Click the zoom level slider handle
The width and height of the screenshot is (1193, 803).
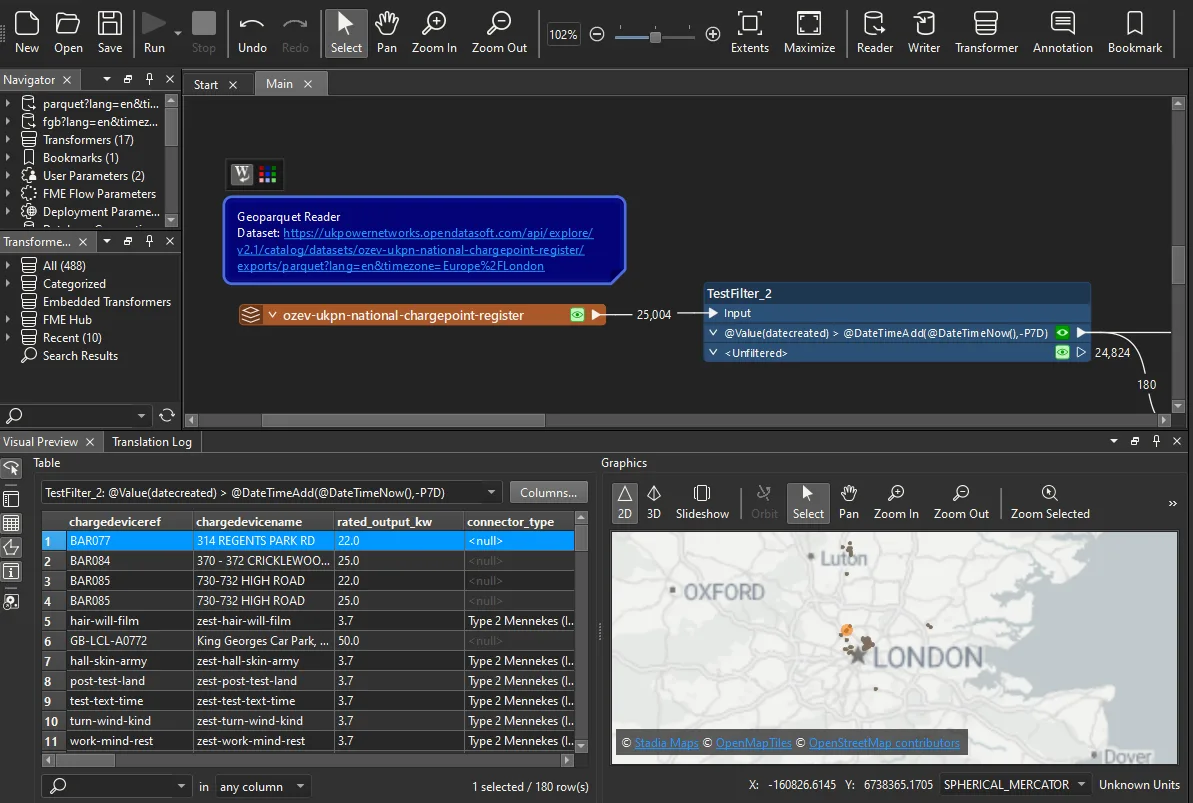655,37
